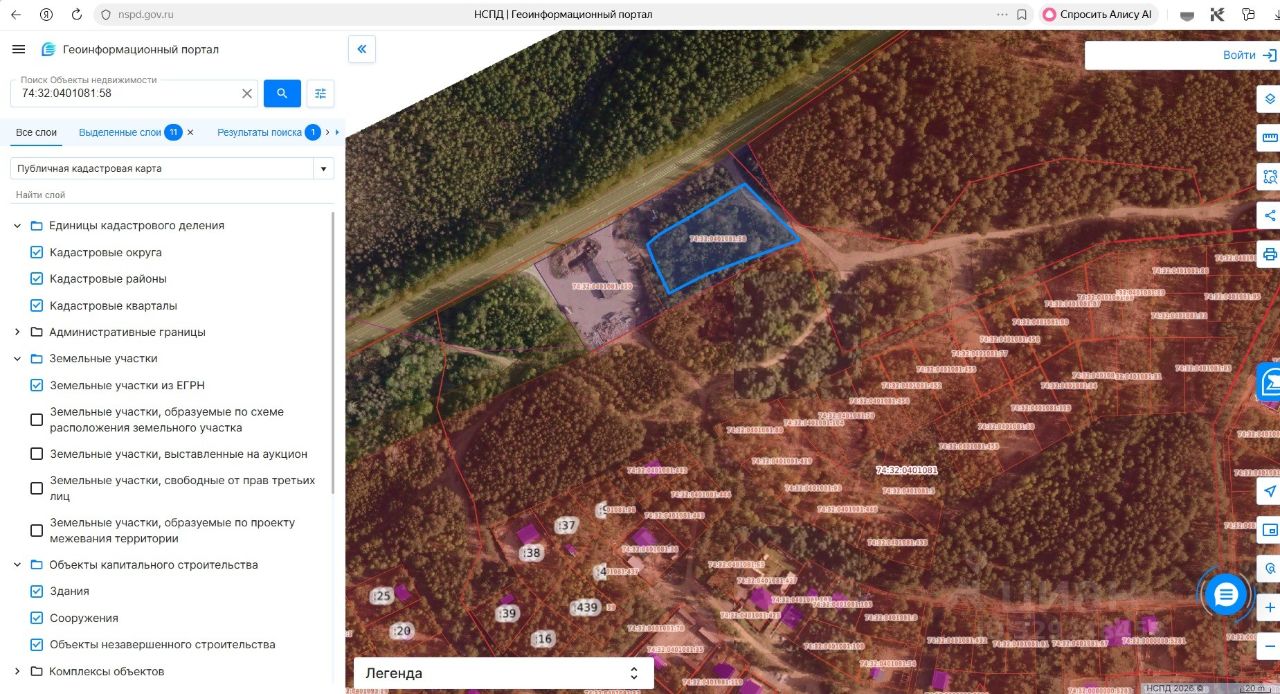Enable участки свободные от прав третьих лиц

tap(37, 488)
